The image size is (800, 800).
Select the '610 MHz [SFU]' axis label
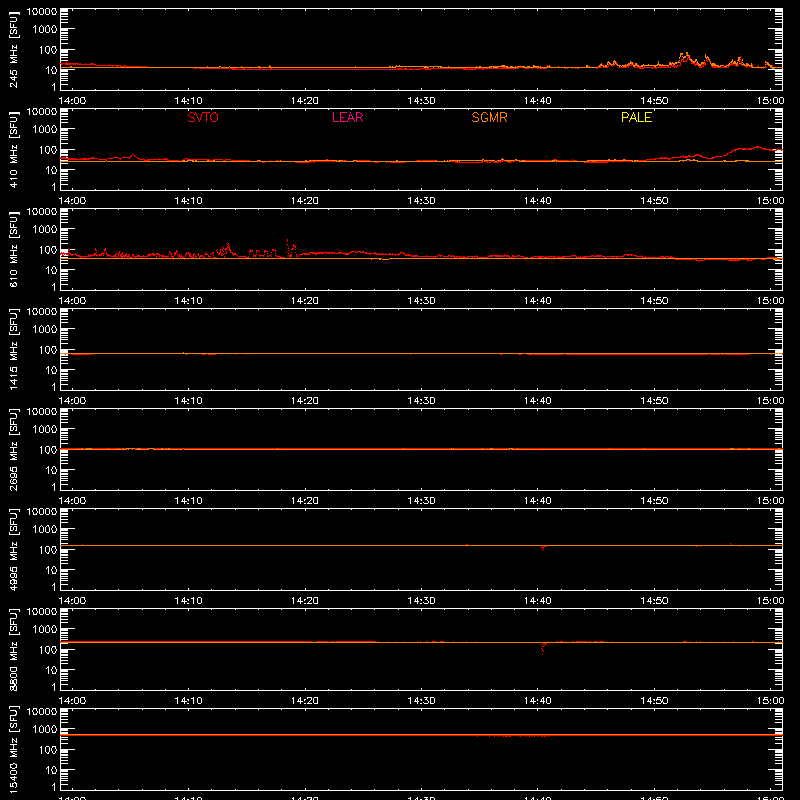pyautogui.click(x=14, y=249)
